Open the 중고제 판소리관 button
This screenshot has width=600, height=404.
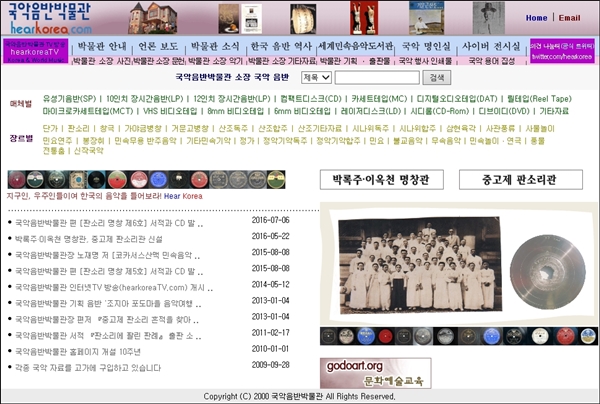click(x=507, y=180)
